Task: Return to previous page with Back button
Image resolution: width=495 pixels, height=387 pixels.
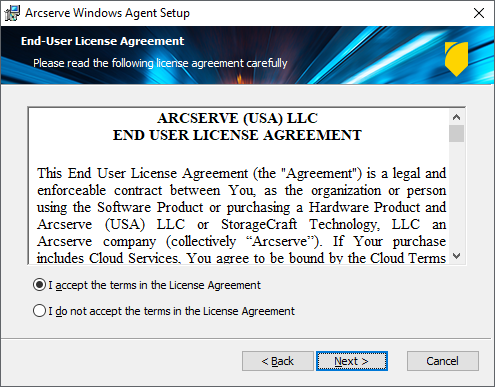Action: [278, 361]
